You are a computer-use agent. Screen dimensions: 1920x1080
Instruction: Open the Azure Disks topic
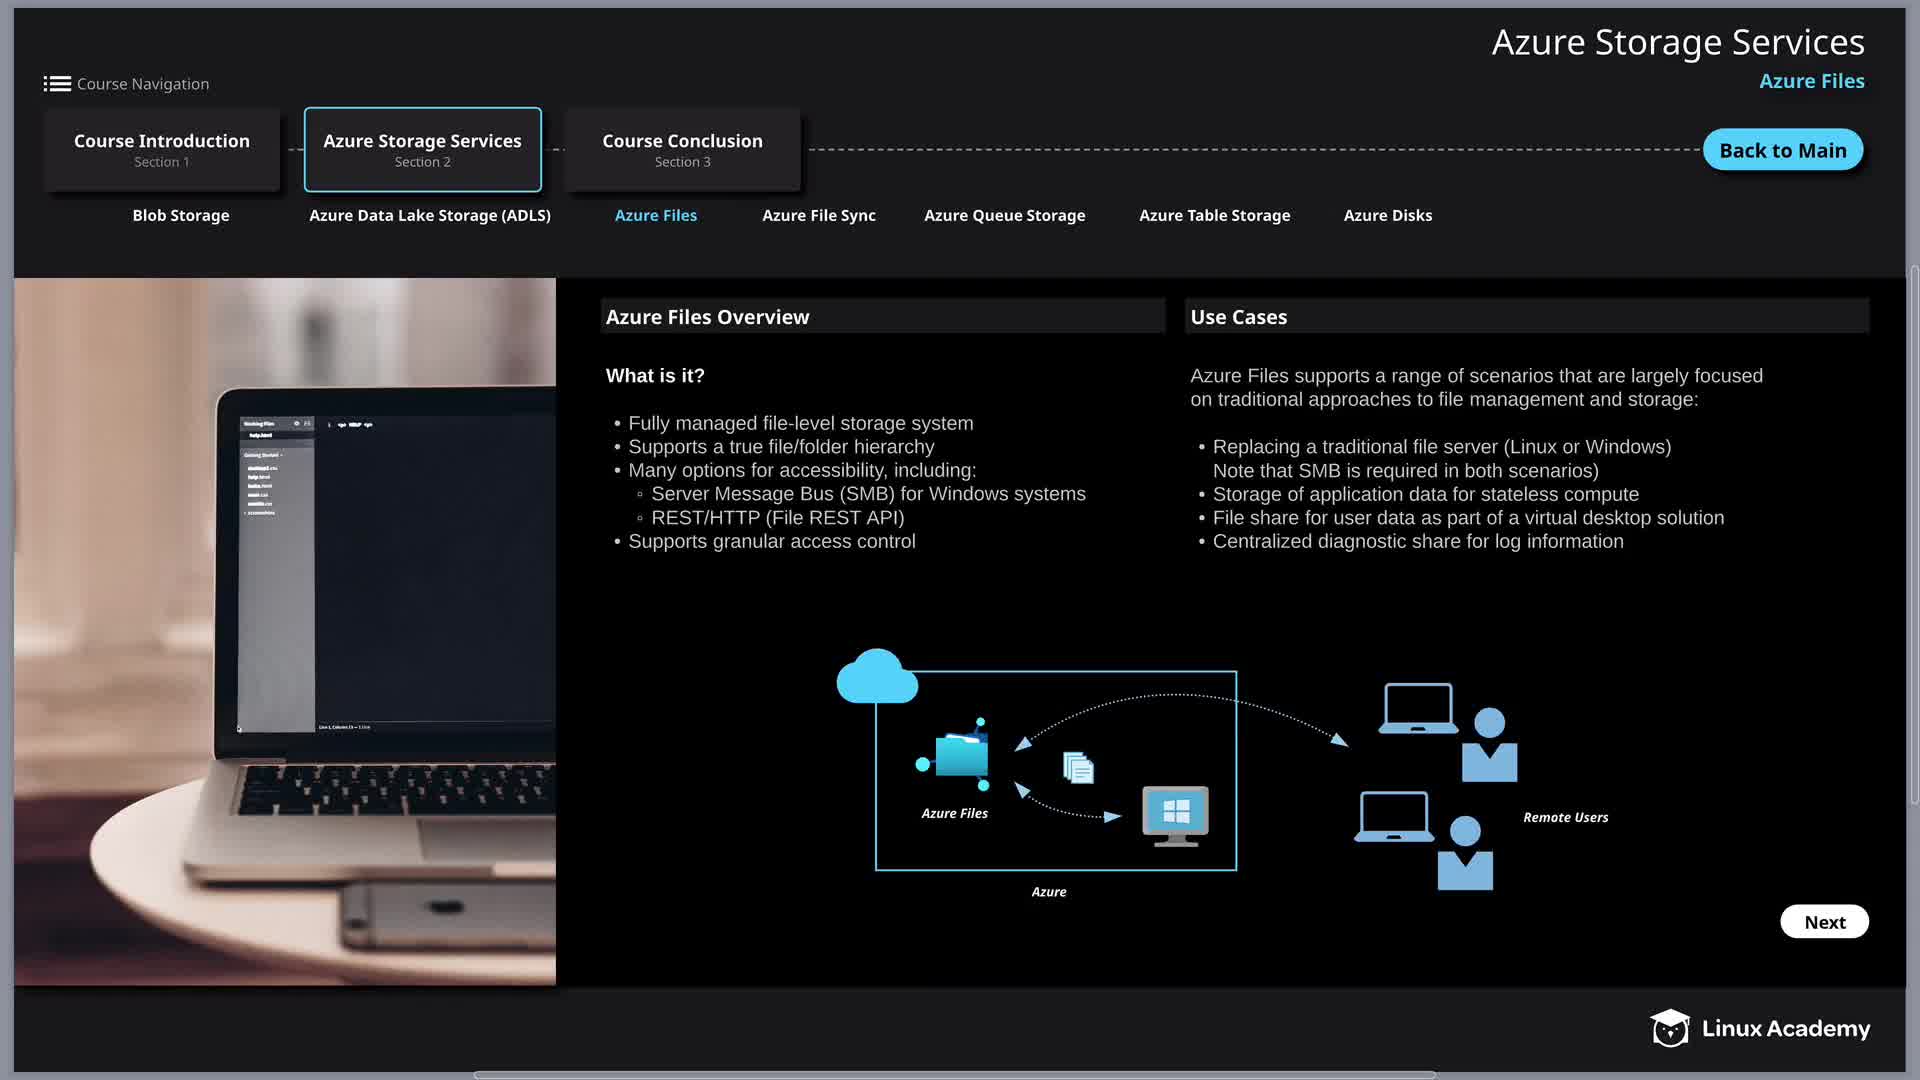(x=1387, y=215)
